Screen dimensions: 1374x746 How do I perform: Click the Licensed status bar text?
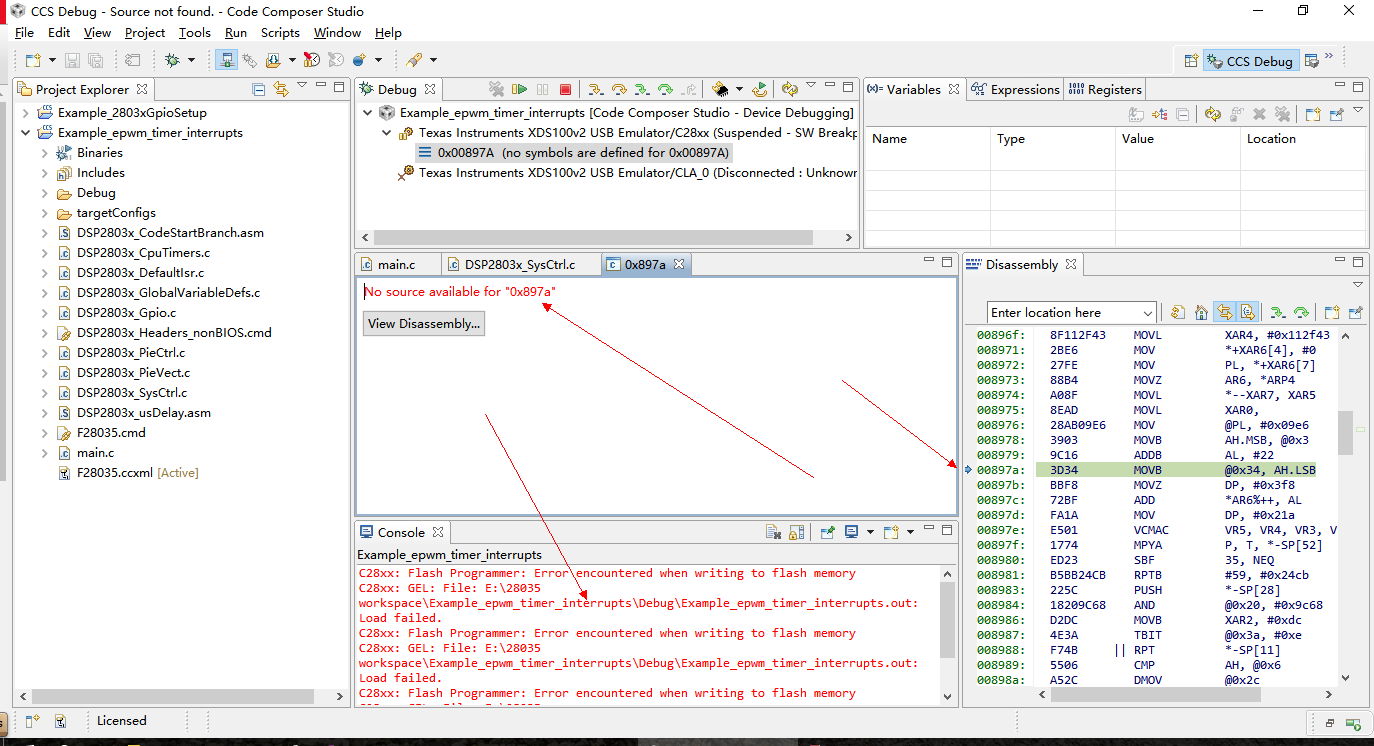click(x=122, y=720)
